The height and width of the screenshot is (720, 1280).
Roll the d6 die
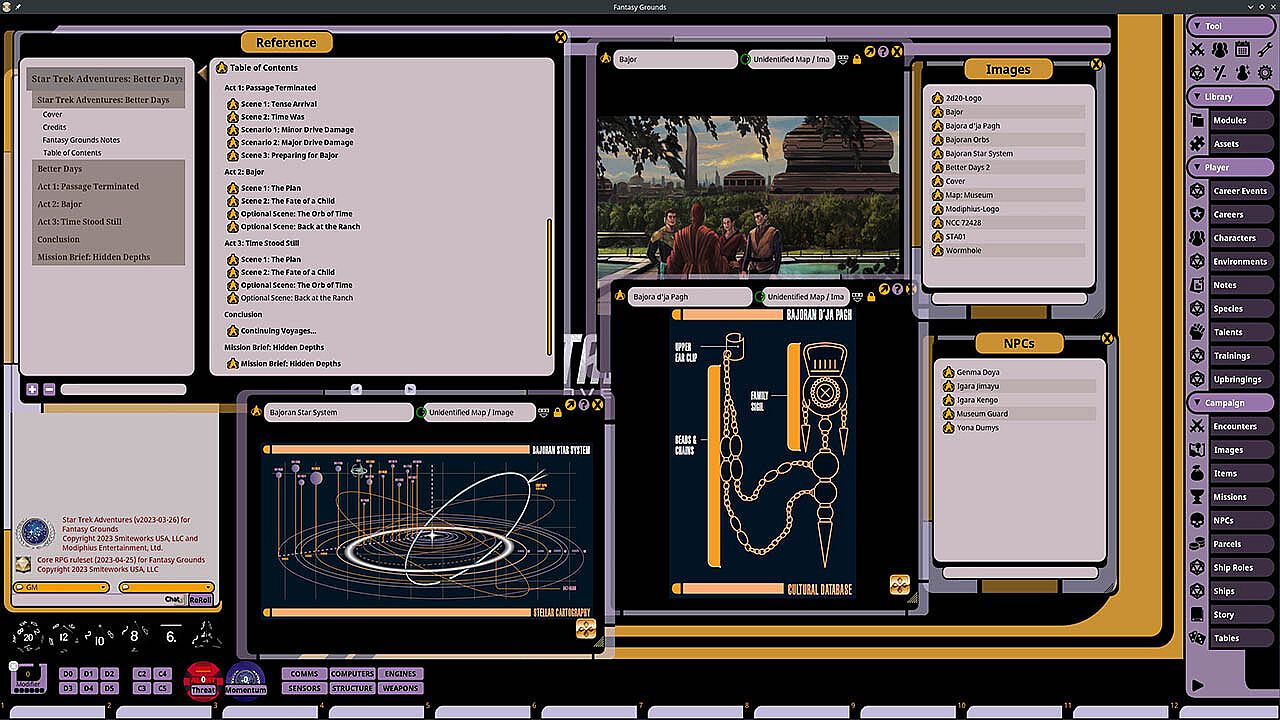tap(171, 634)
